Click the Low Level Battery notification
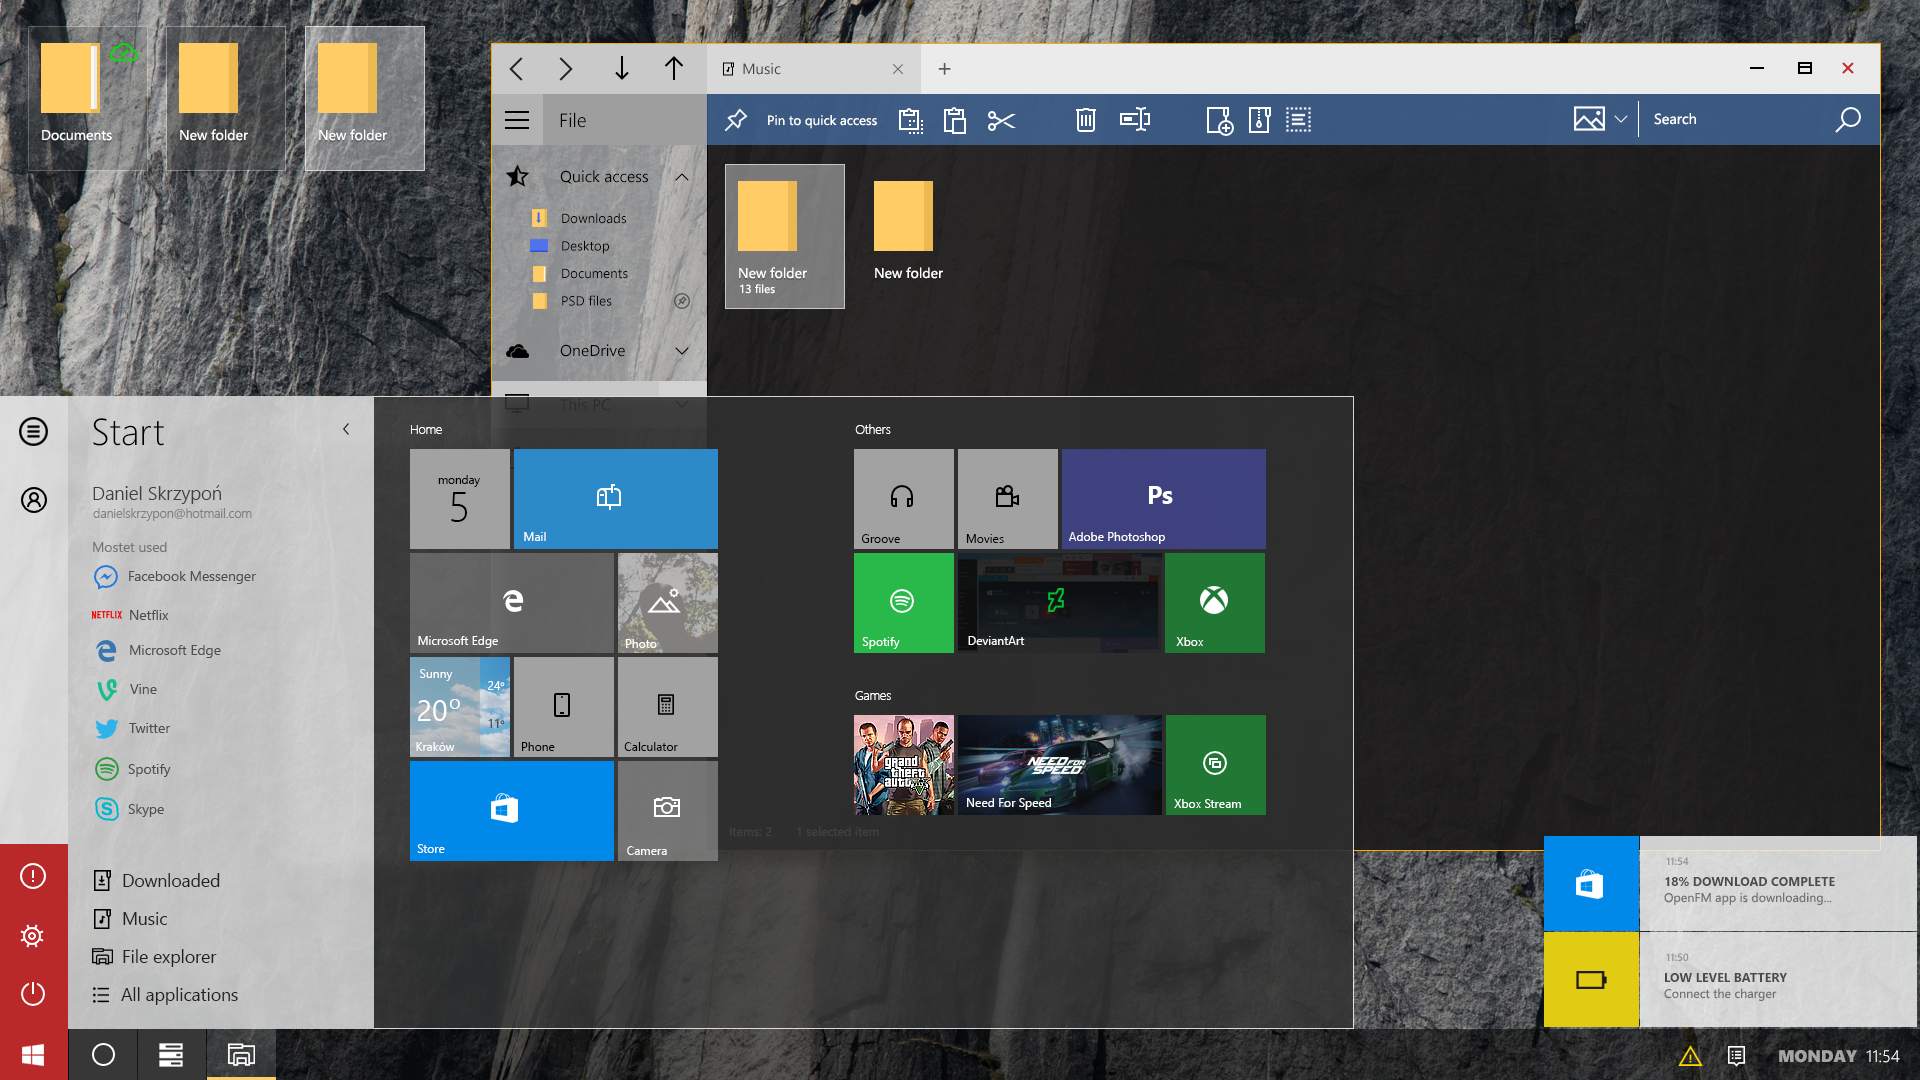 click(x=1730, y=980)
